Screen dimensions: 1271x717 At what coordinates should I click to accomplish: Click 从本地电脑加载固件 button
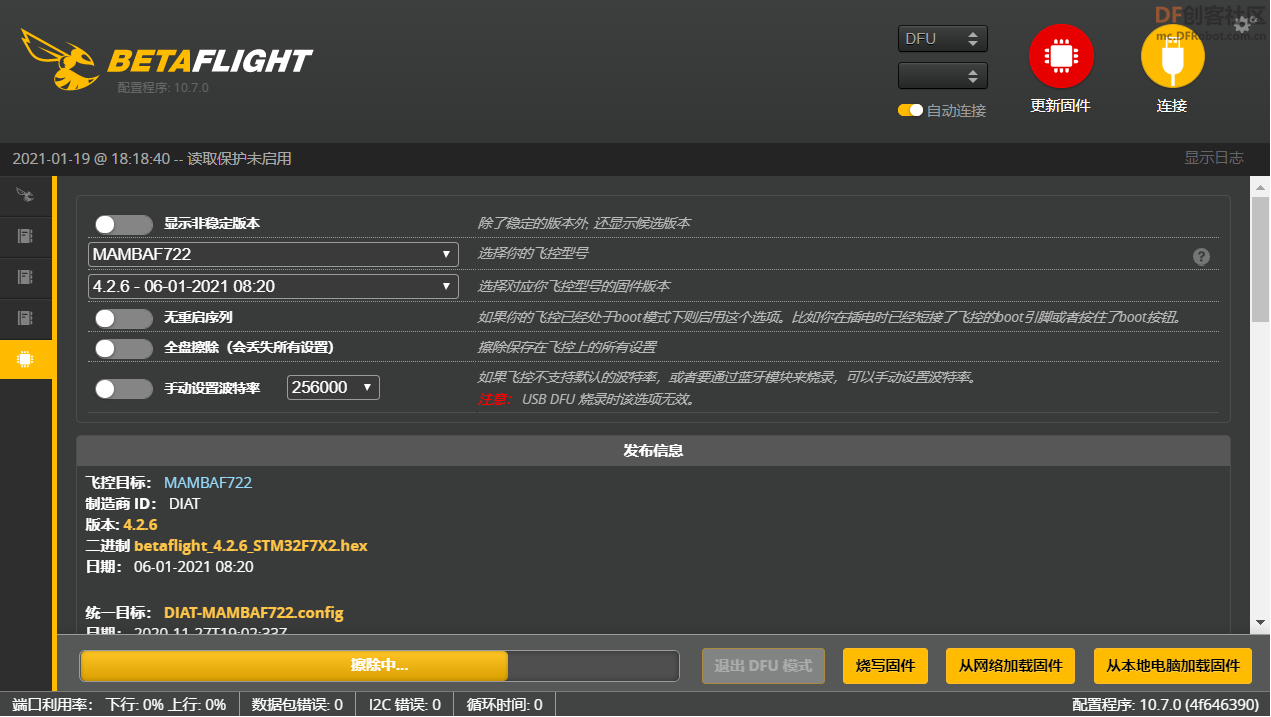1173,665
